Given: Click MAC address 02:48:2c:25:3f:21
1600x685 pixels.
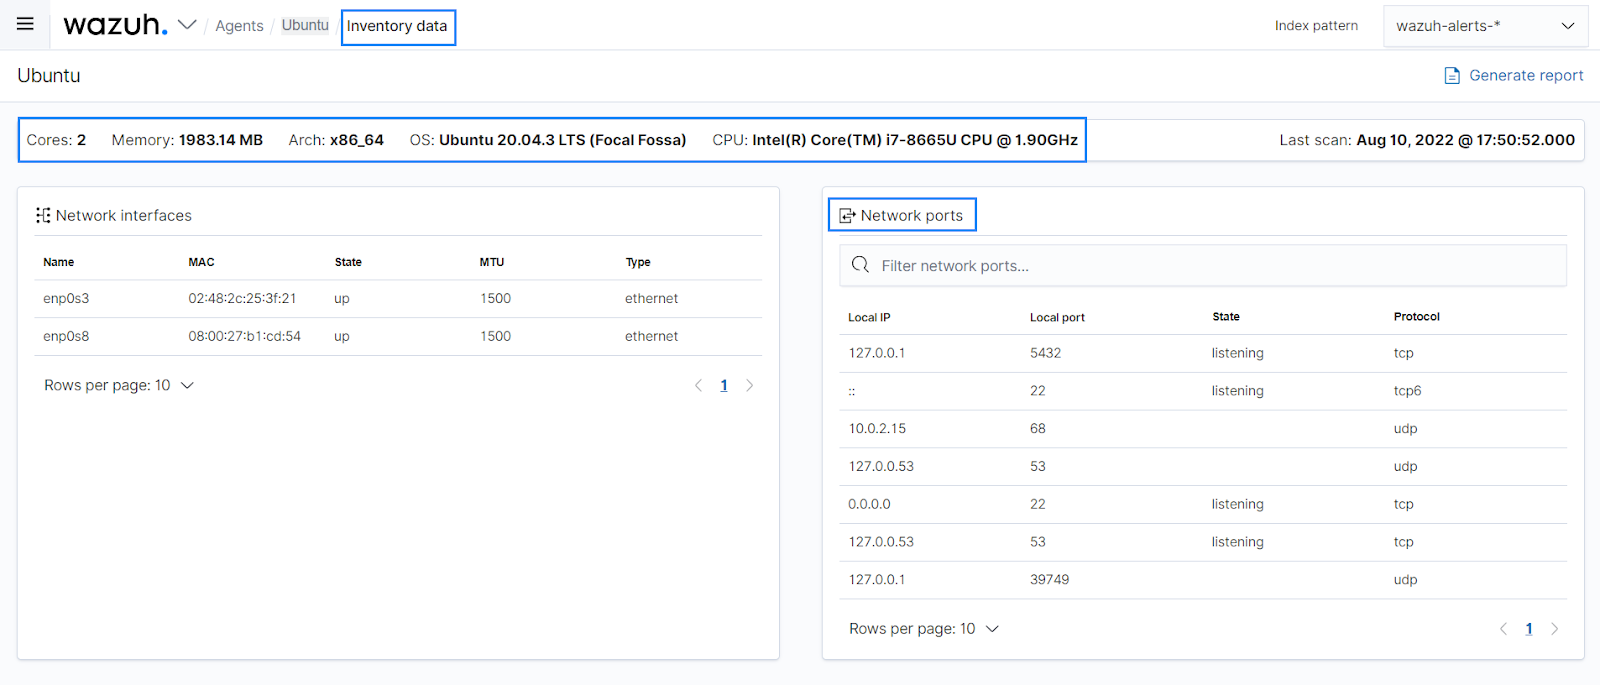Looking at the screenshot, I should click(242, 298).
